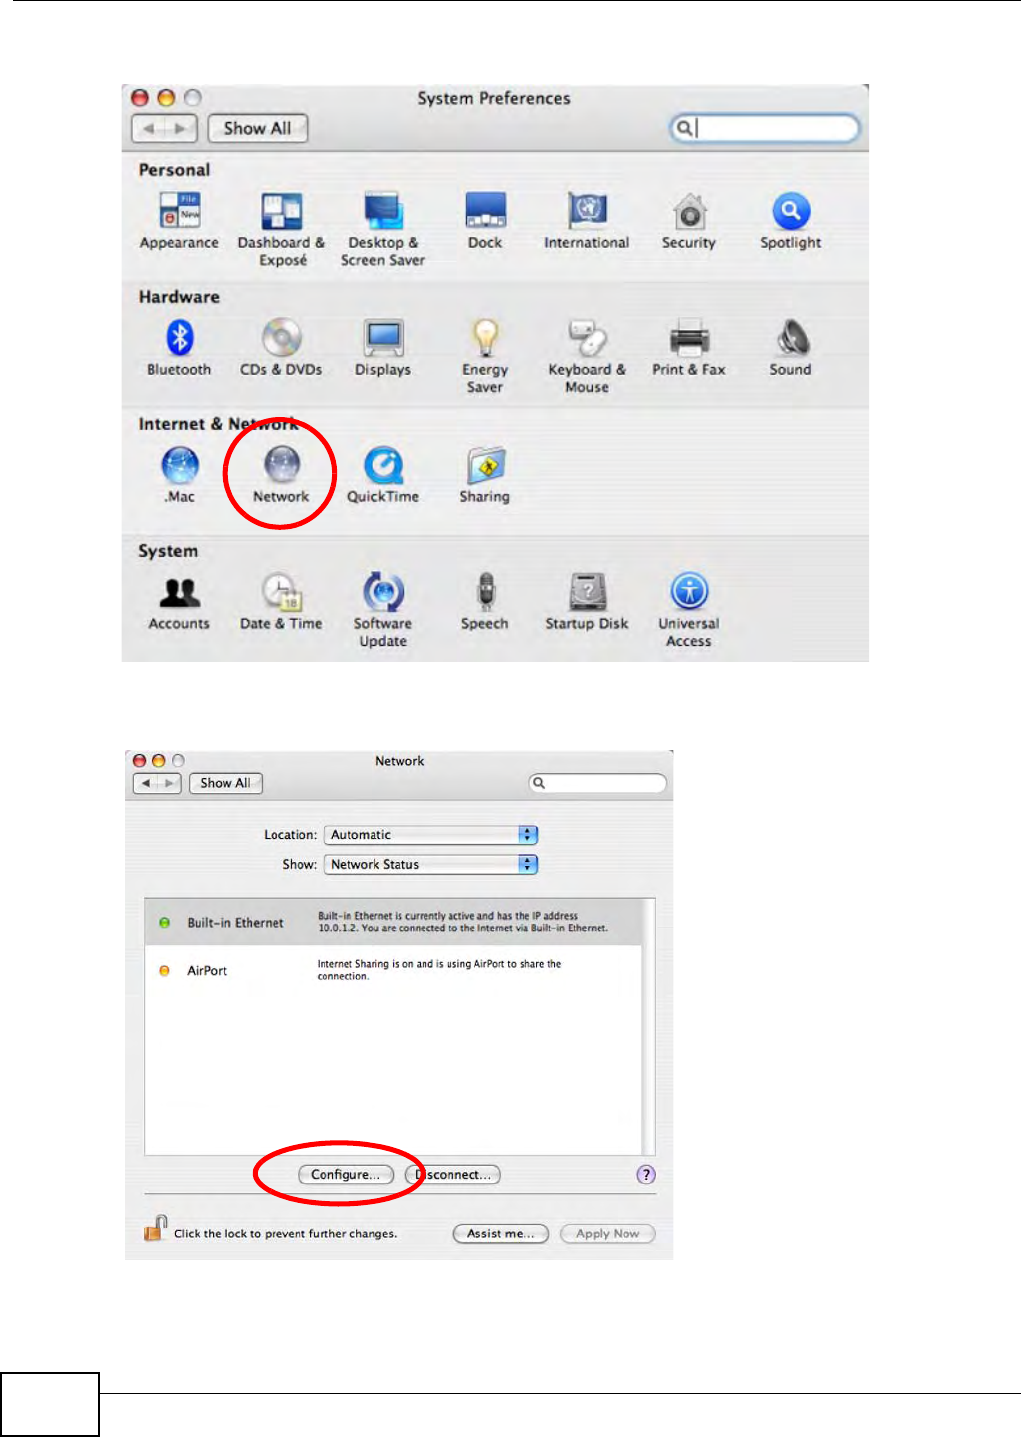
Task: Open the Network preference pane
Action: (281, 475)
